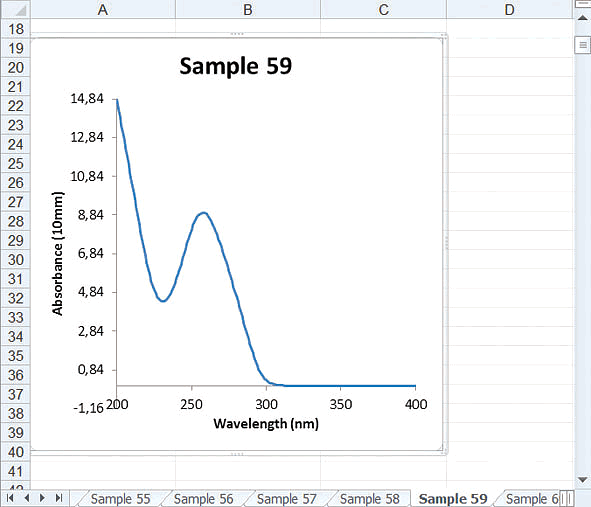Open the partially visible Sample 6 tab
The width and height of the screenshot is (591, 507).
pyautogui.click(x=531, y=499)
